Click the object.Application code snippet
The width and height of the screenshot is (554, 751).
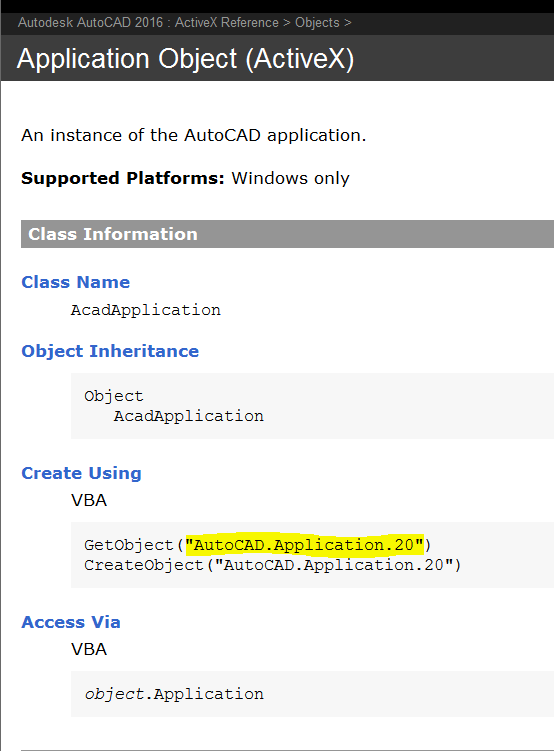click(174, 694)
